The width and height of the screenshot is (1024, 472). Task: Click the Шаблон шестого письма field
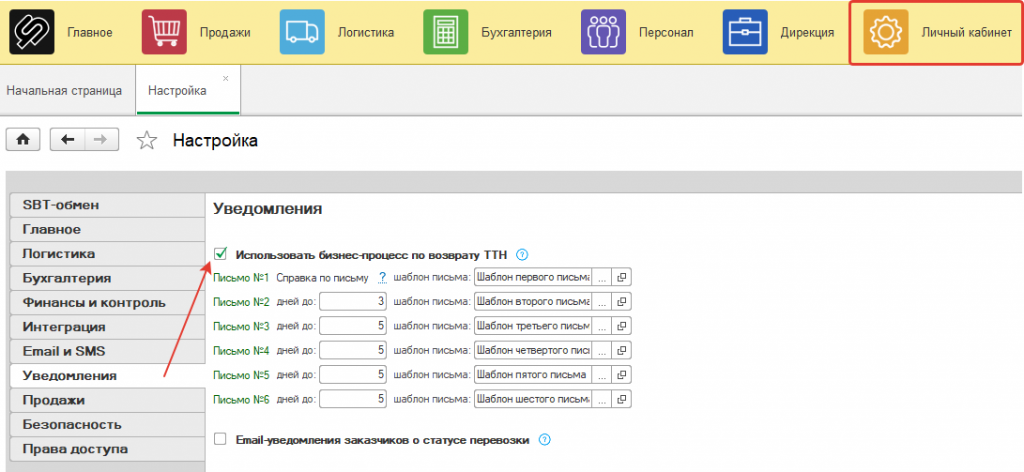(533, 398)
